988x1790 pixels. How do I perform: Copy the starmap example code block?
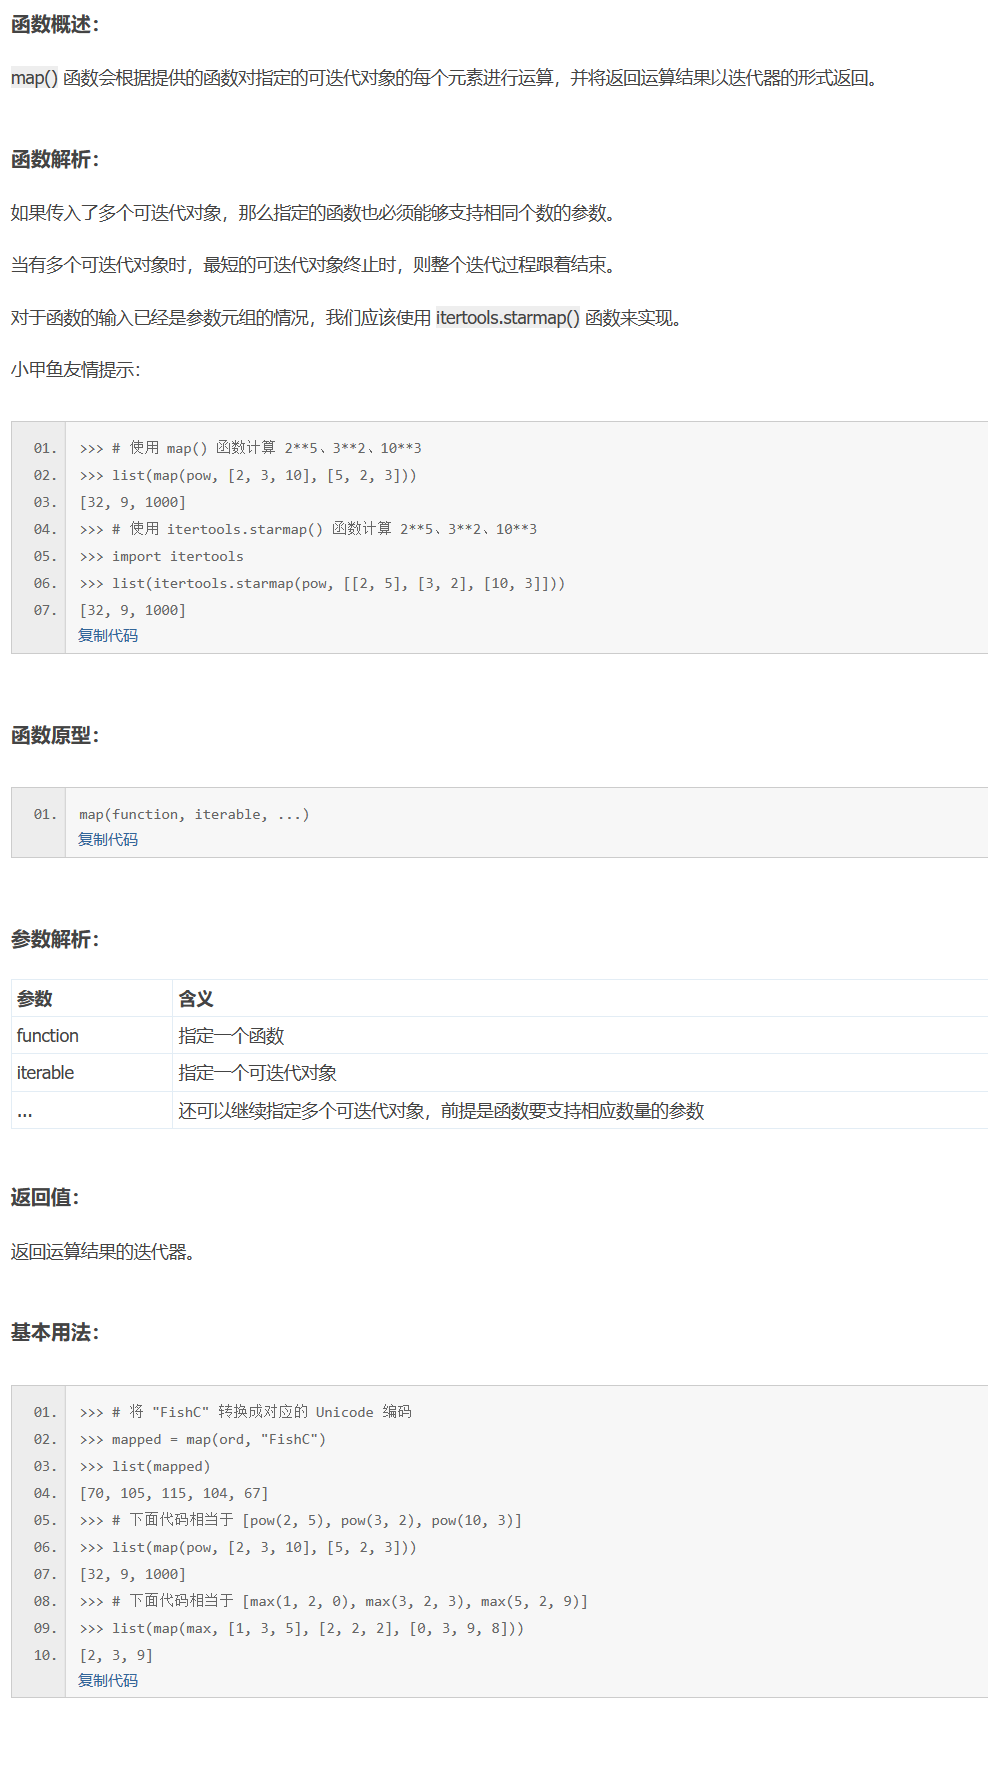[x=108, y=636]
